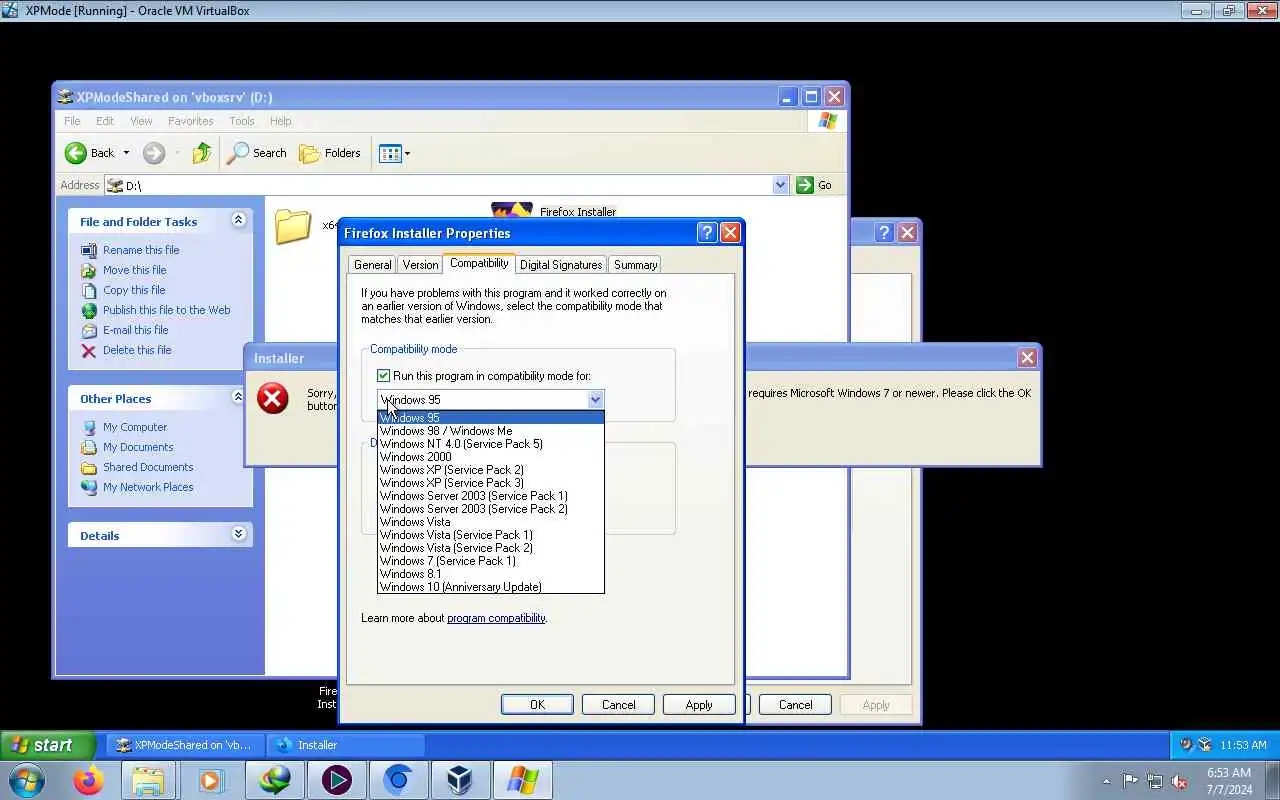The width and height of the screenshot is (1280, 800).
Task: Click the XP start button
Action: coord(48,745)
